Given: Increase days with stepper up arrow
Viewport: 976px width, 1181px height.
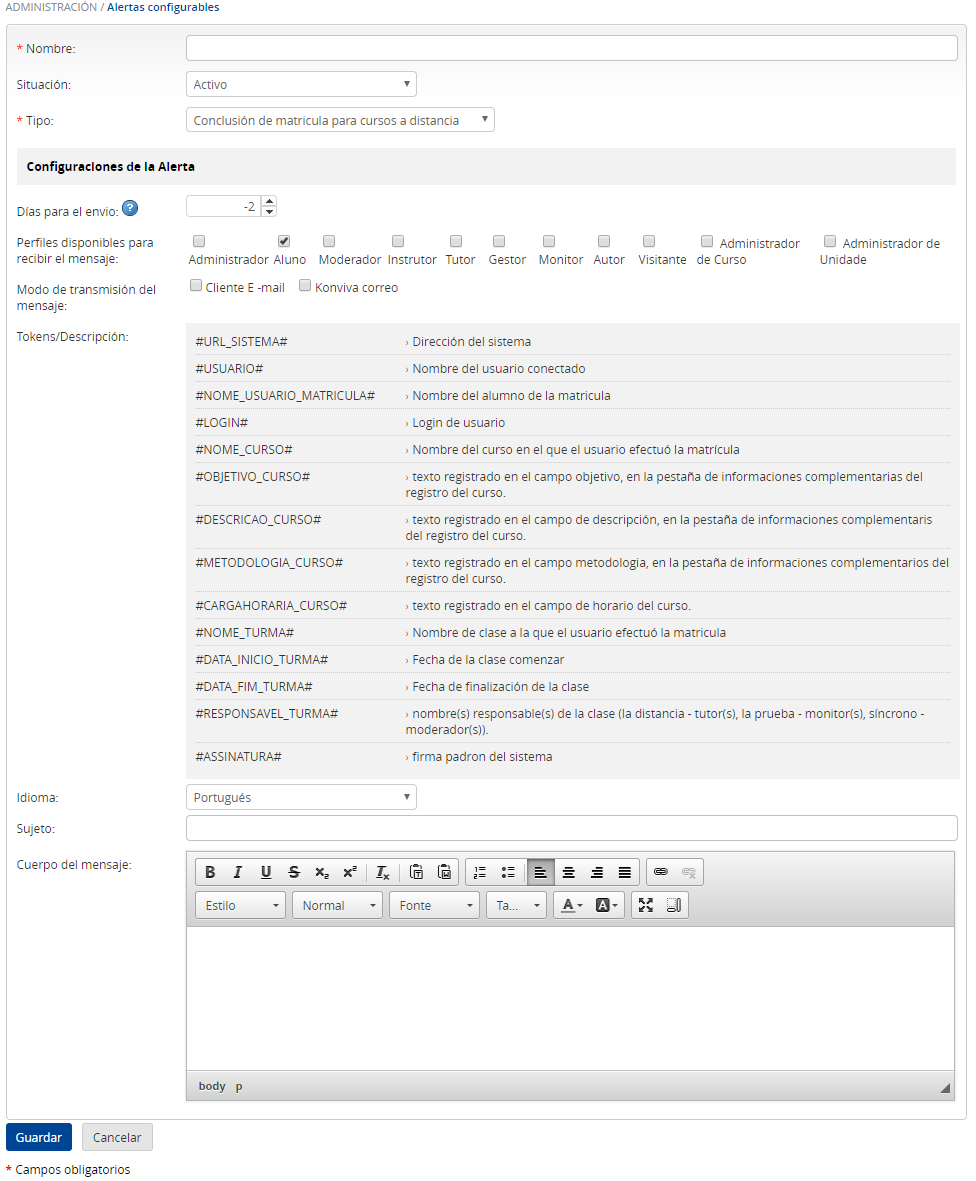Looking at the screenshot, I should click(270, 201).
